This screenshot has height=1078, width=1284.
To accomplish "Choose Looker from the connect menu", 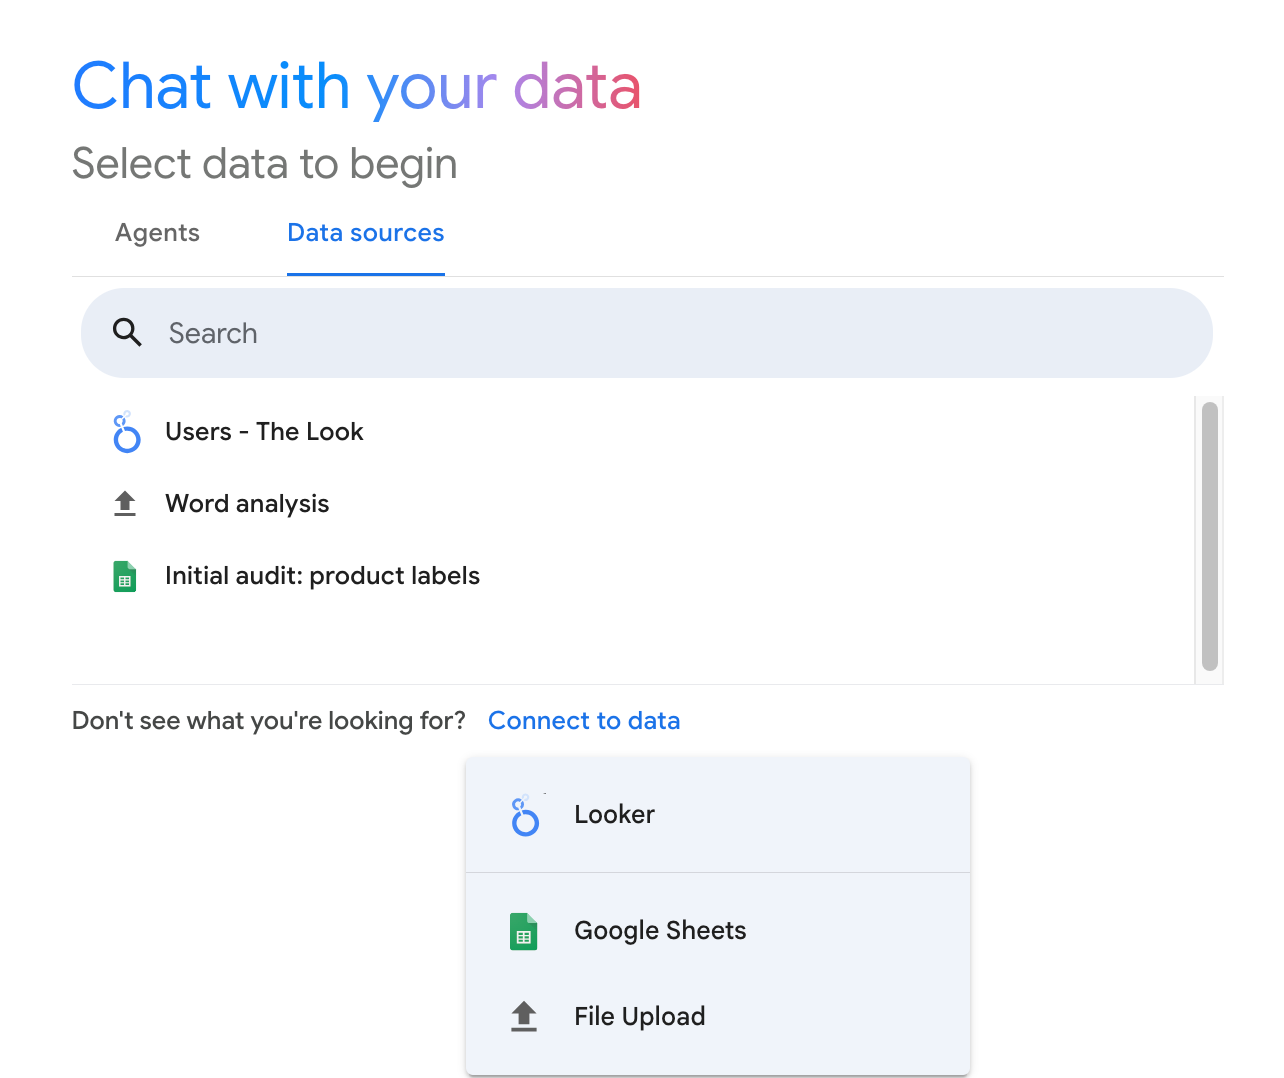I will tap(614, 815).
